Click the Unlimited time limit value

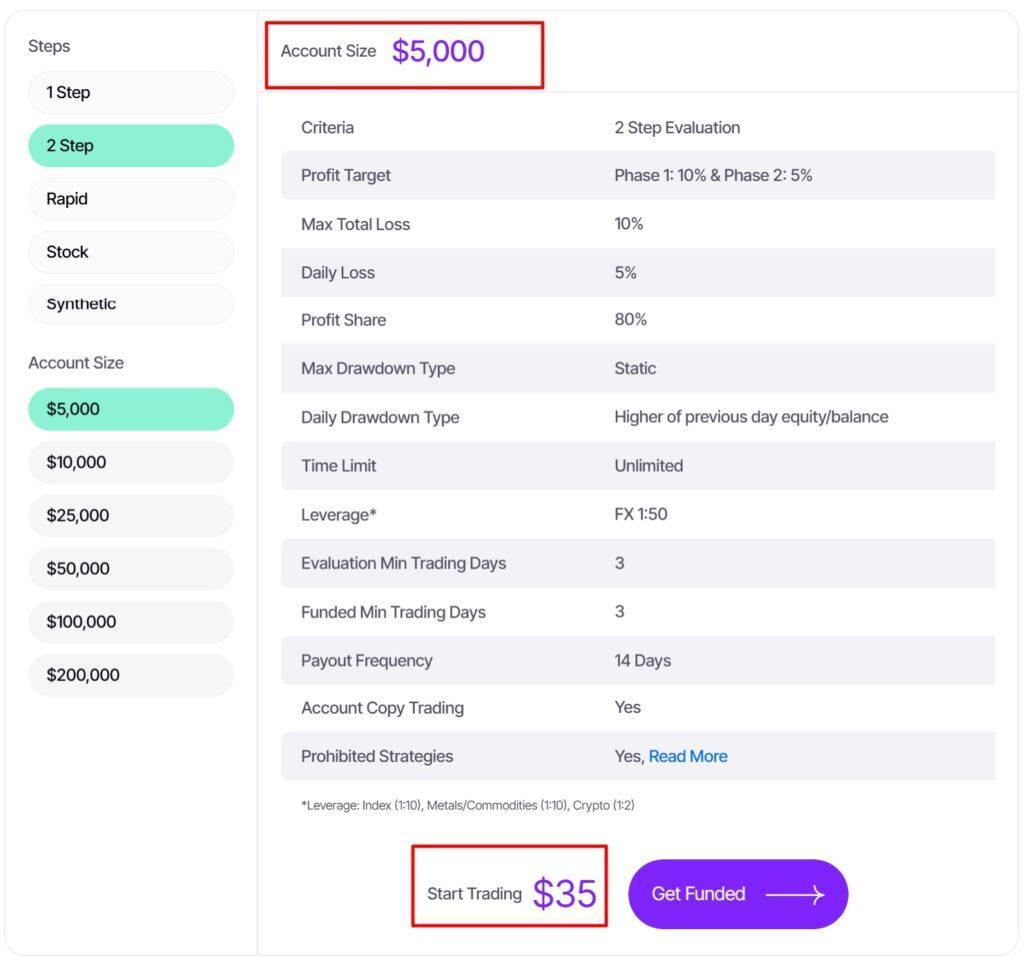click(648, 466)
